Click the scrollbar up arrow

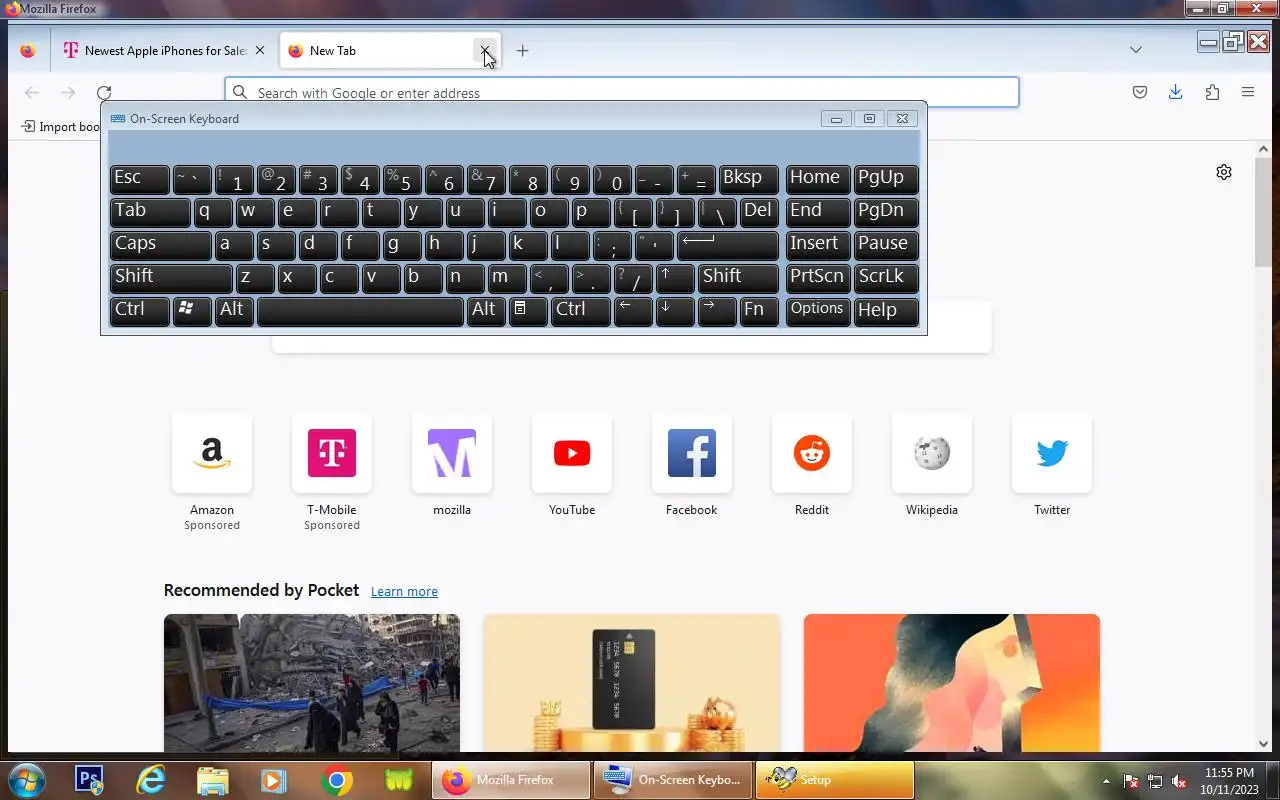click(x=1263, y=149)
